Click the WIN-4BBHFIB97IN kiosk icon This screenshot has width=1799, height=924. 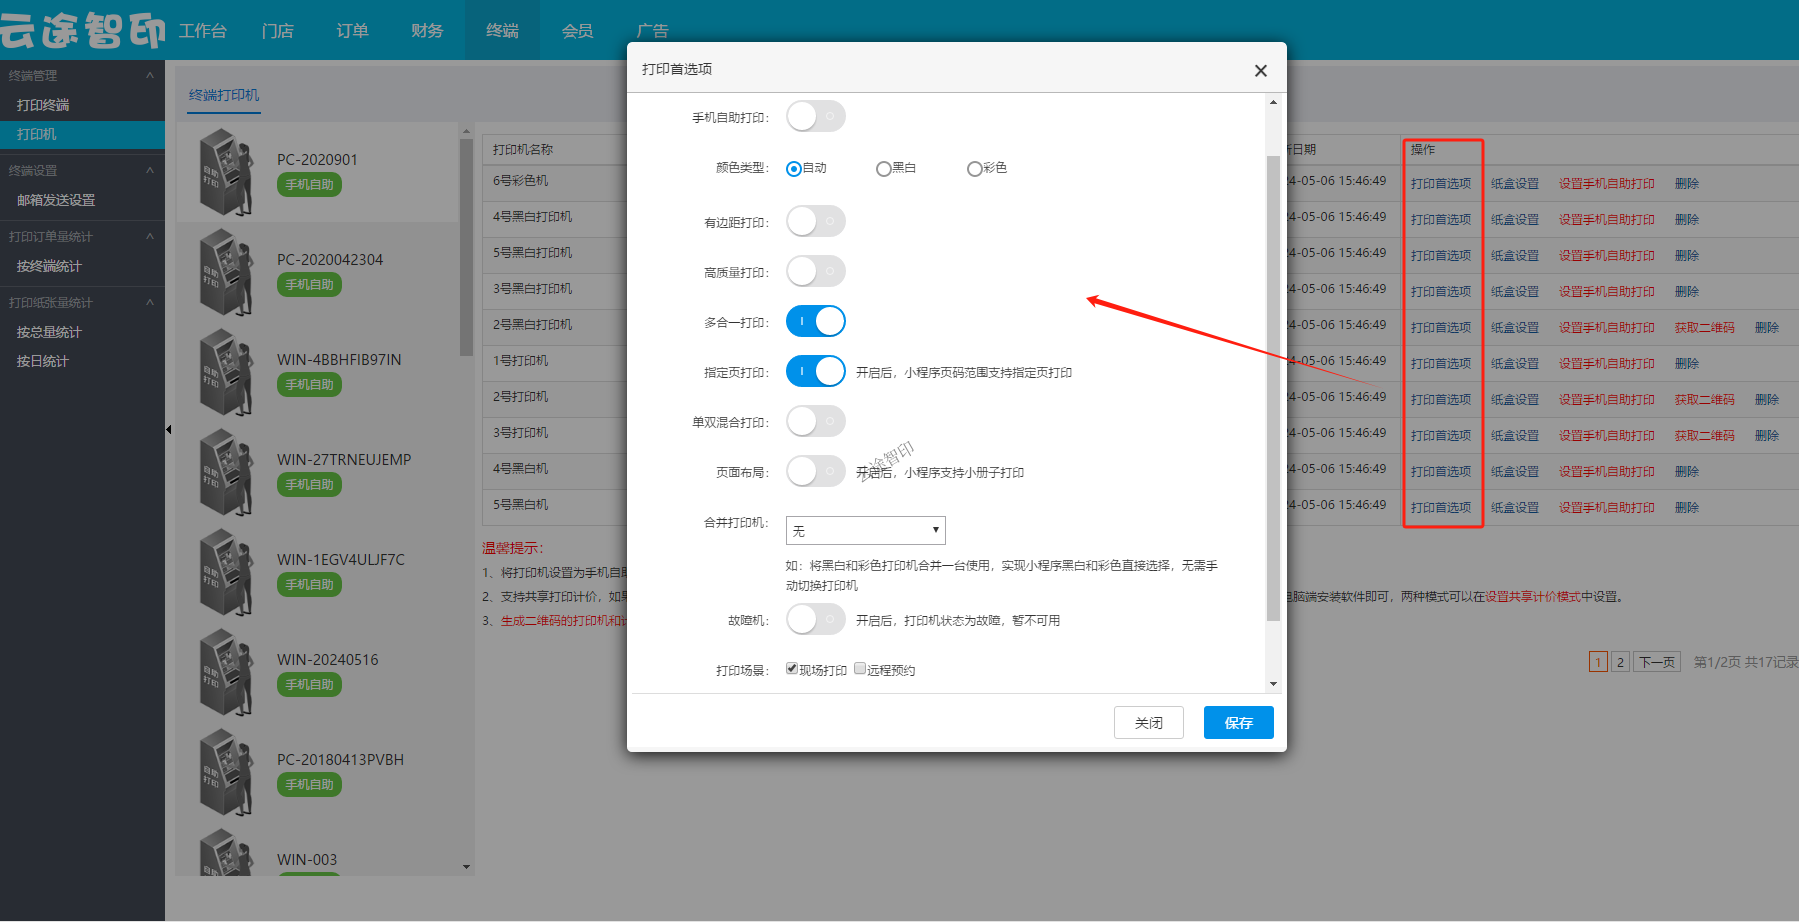click(x=226, y=373)
